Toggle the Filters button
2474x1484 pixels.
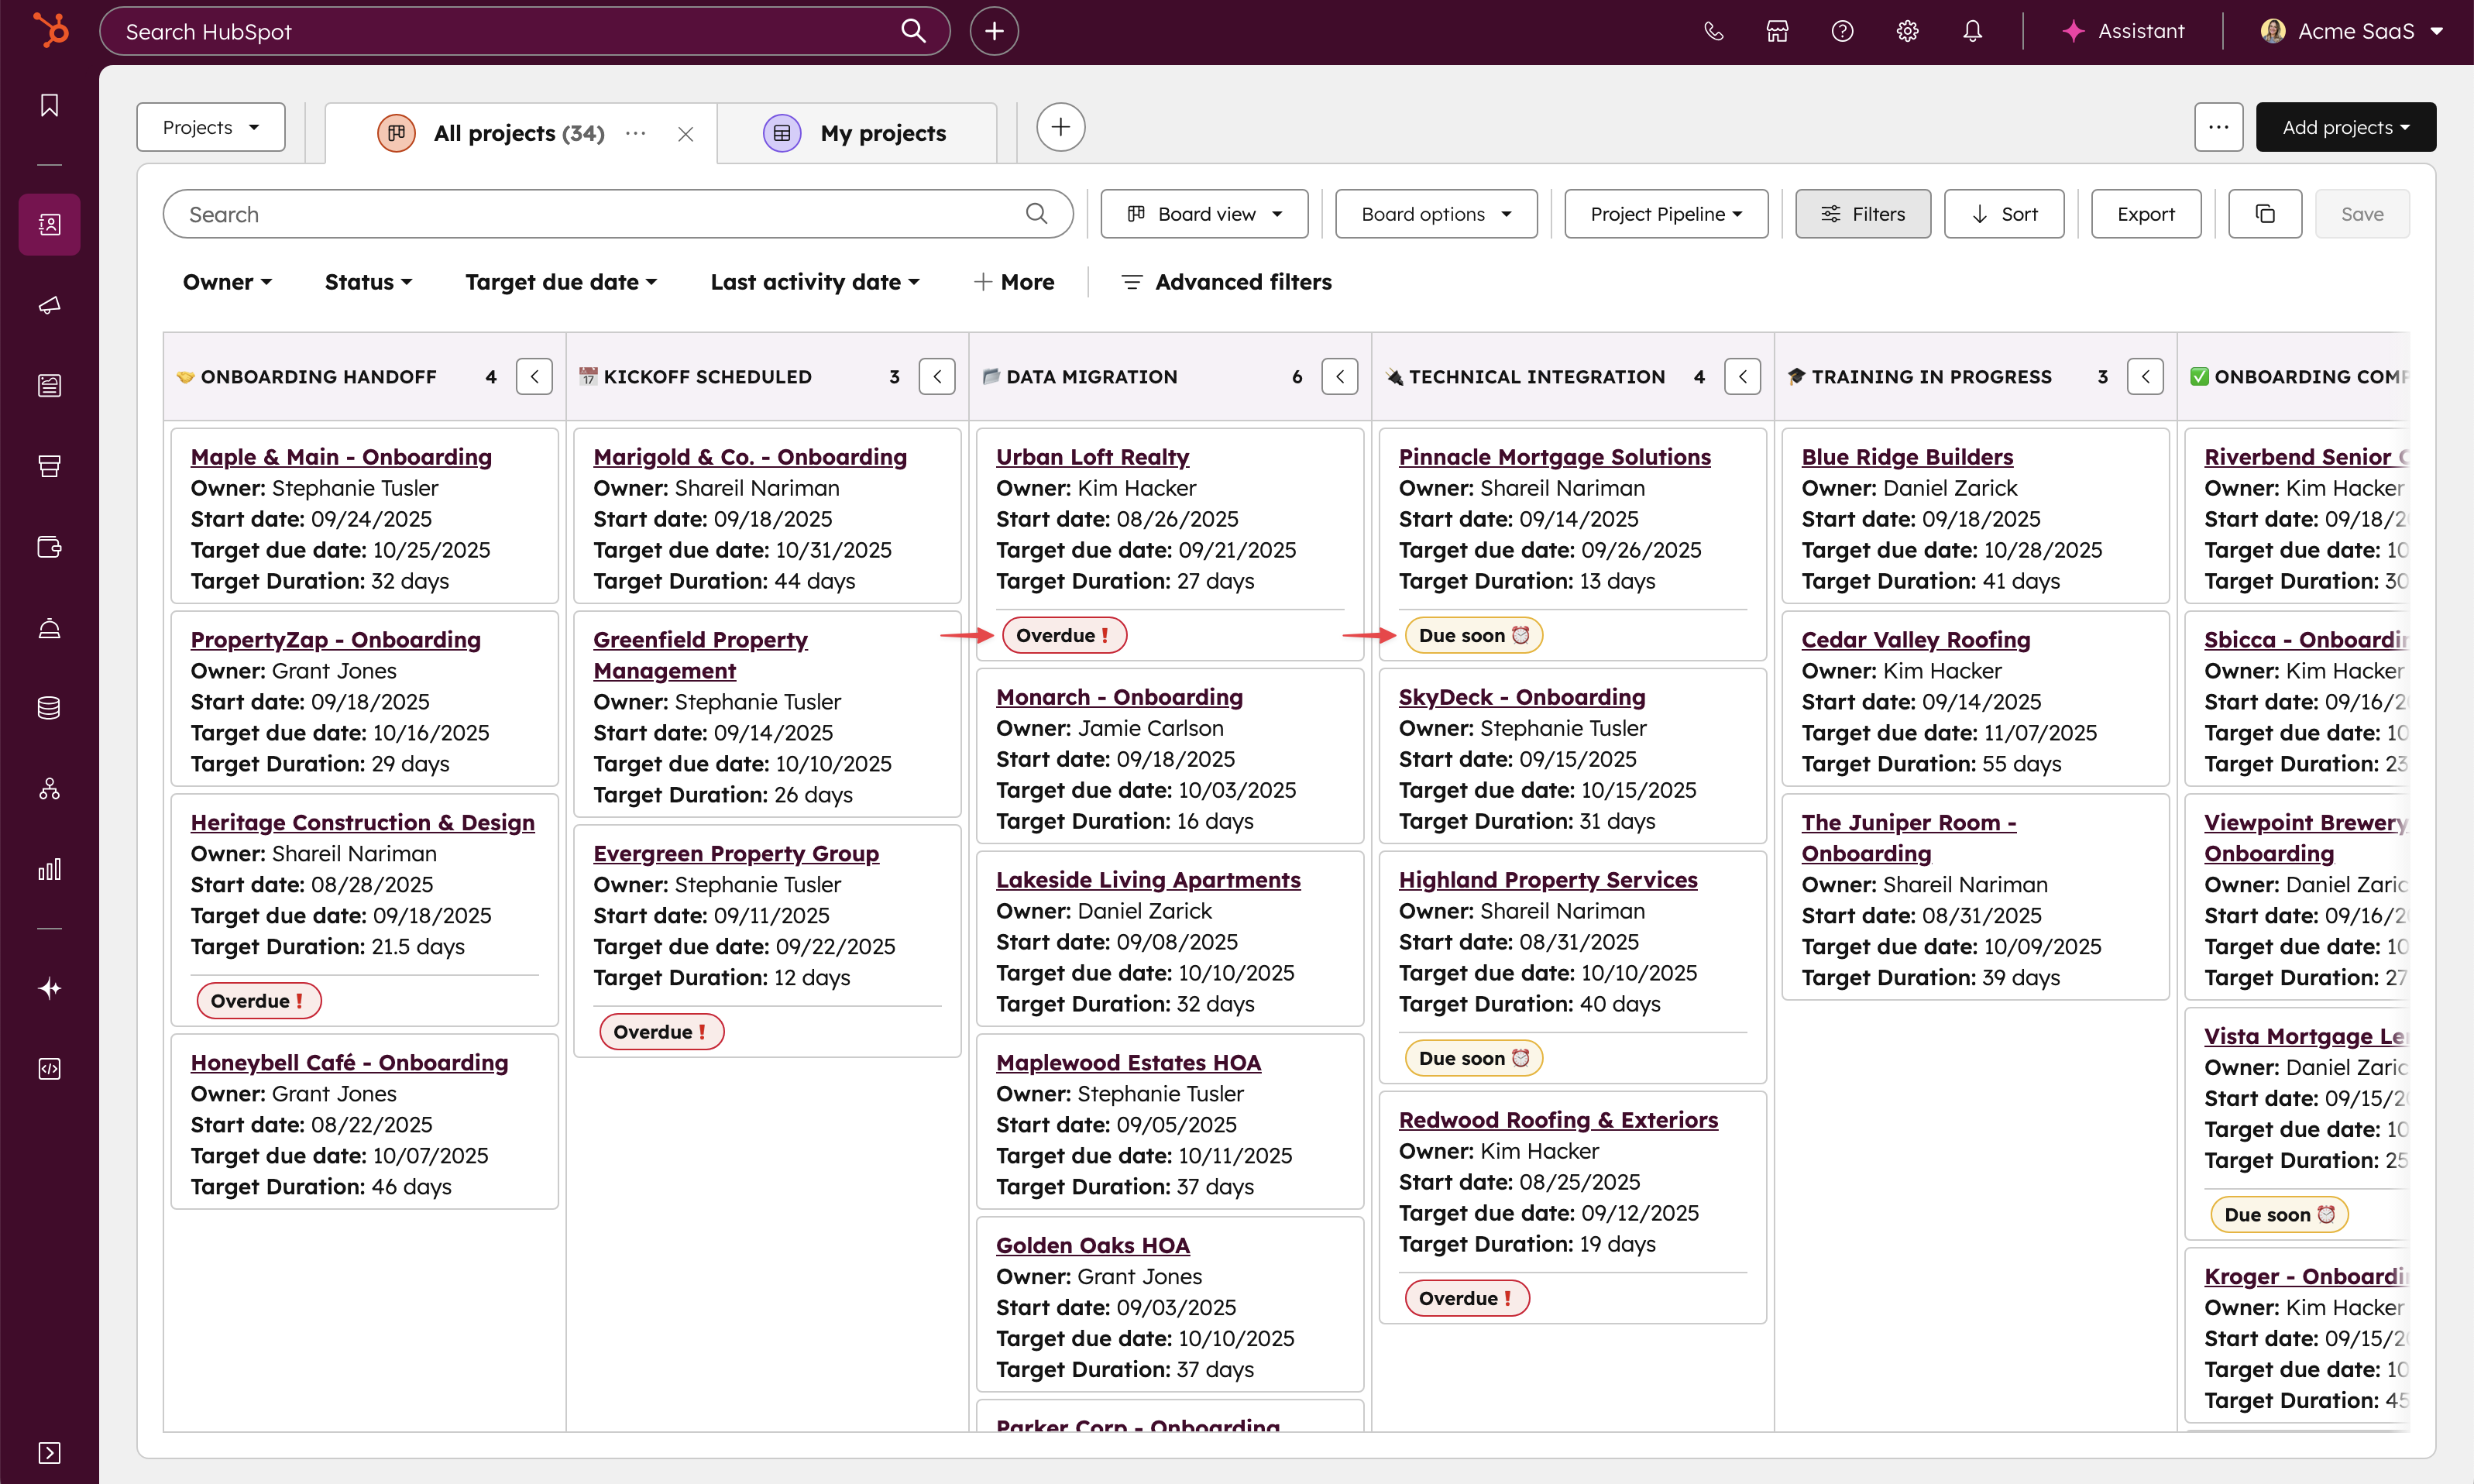(x=1862, y=214)
